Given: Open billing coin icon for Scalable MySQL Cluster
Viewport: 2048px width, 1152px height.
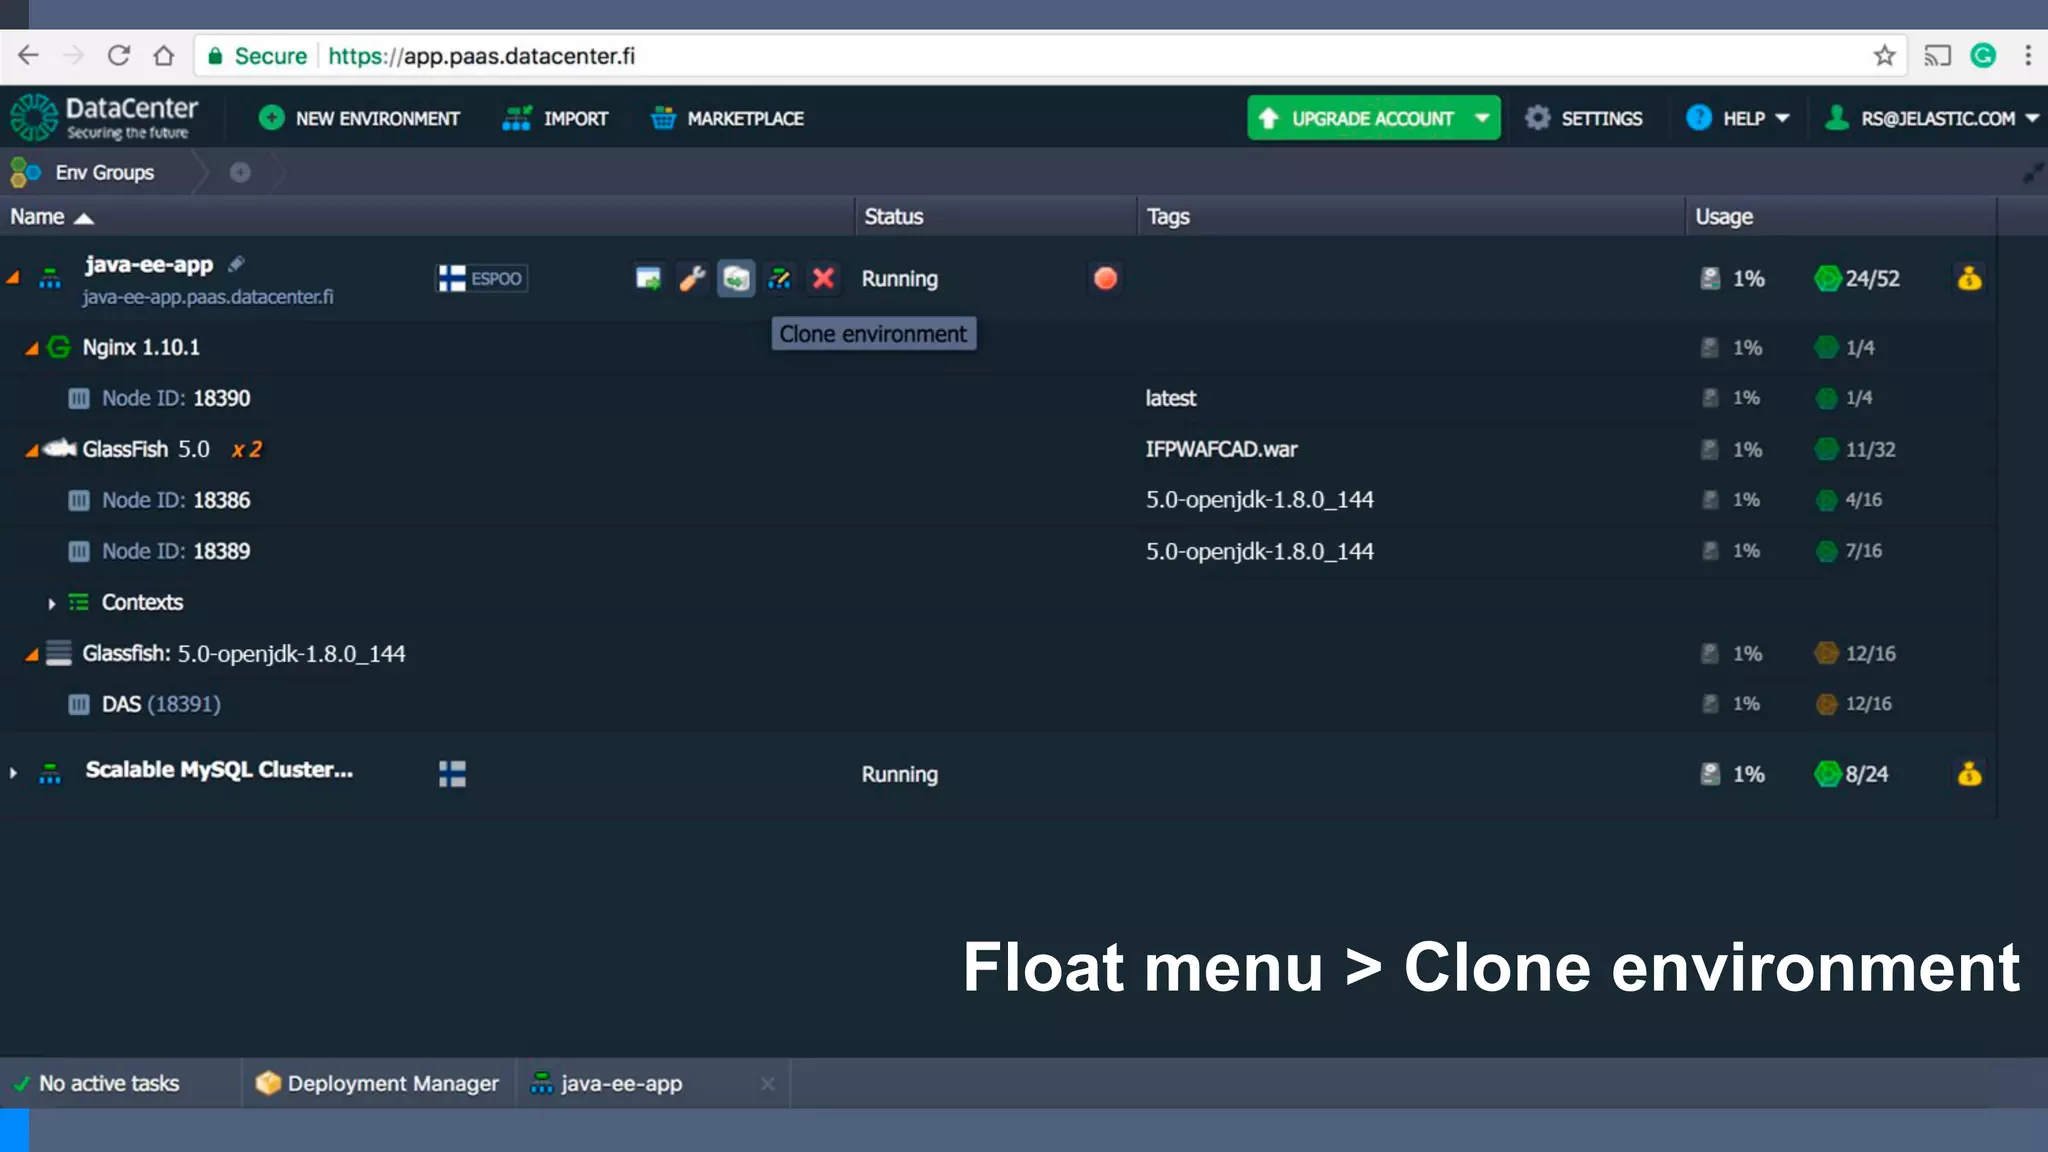Looking at the screenshot, I should (x=1969, y=774).
